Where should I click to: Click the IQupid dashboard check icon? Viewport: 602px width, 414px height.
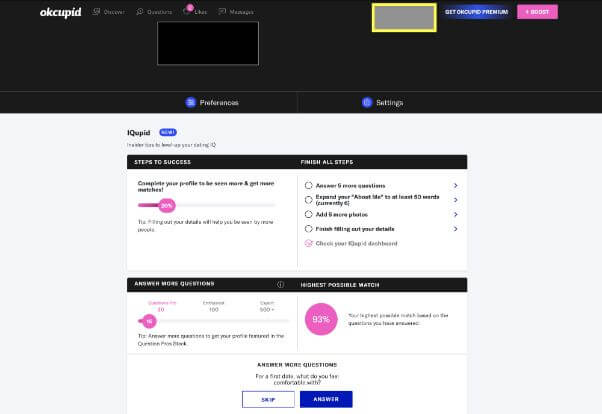tap(308, 243)
